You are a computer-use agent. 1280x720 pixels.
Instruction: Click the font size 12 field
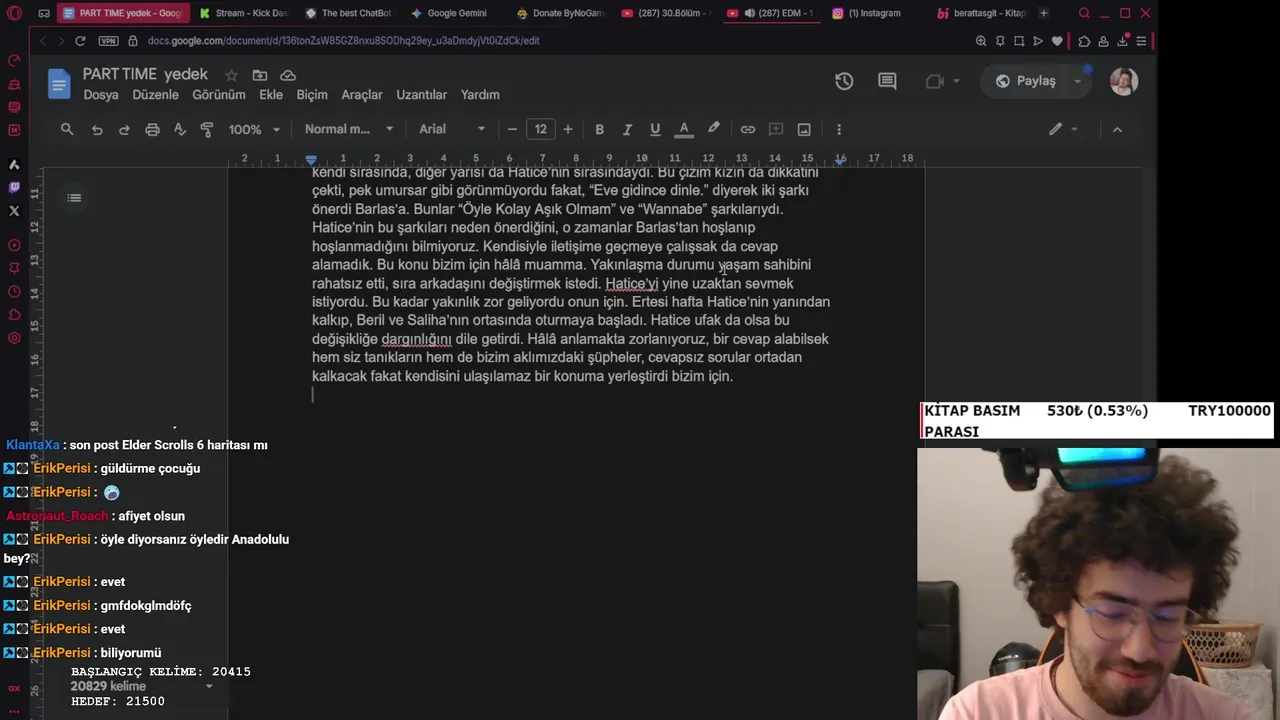click(541, 129)
